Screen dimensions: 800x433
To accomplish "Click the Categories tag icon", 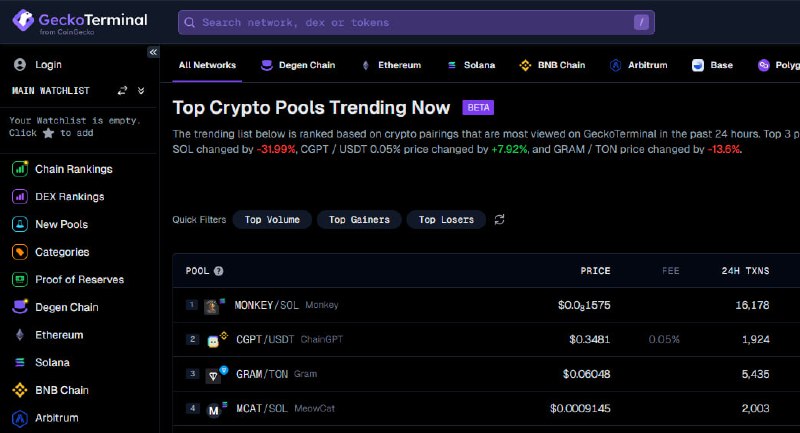I will point(20,252).
